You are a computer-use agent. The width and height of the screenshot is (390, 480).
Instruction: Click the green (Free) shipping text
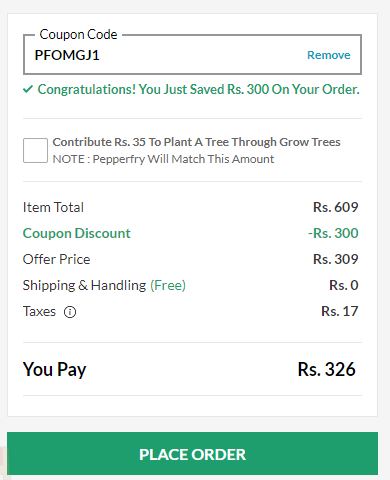[x=168, y=286]
